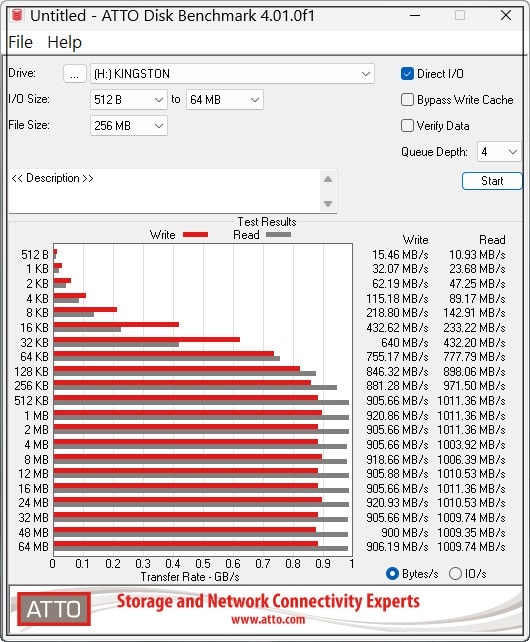The height and width of the screenshot is (642, 530).
Task: Minimize the ATTO Disk Benchmark window
Action: tap(415, 16)
